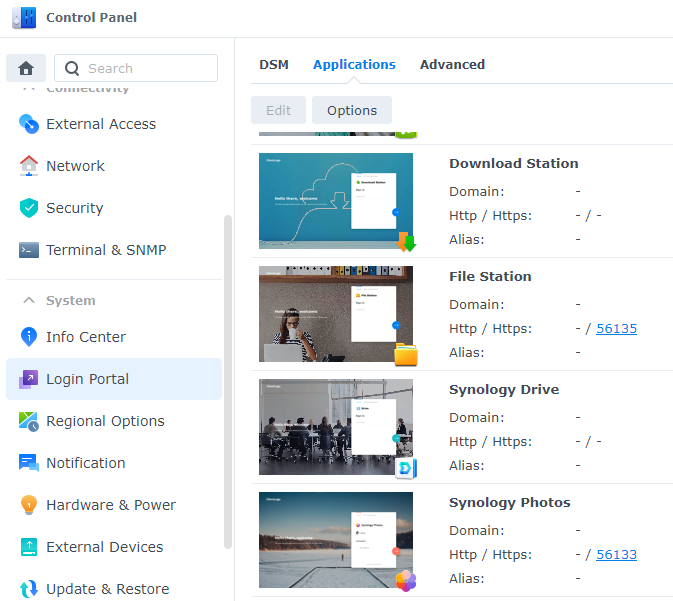This screenshot has height=601, width=673.
Task: Click the search magnifier icon
Action: point(72,68)
